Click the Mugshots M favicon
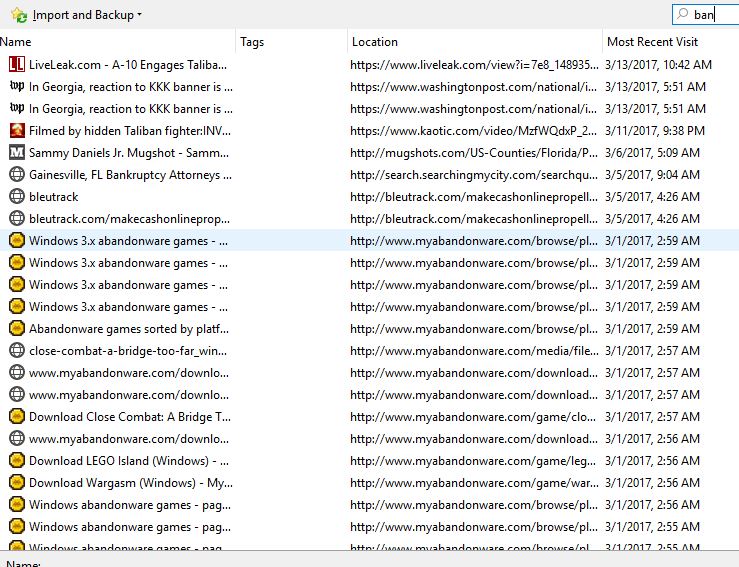Image resolution: width=739 pixels, height=567 pixels. point(16,153)
